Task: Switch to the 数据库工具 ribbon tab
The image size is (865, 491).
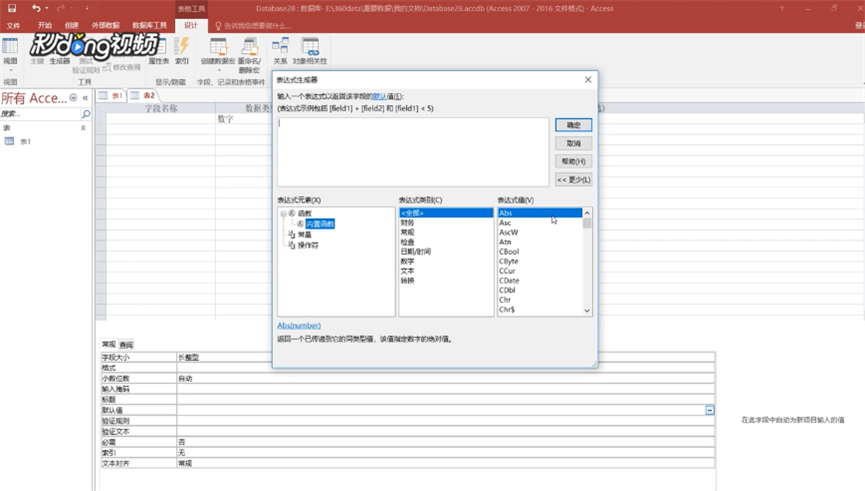Action: 149,25
